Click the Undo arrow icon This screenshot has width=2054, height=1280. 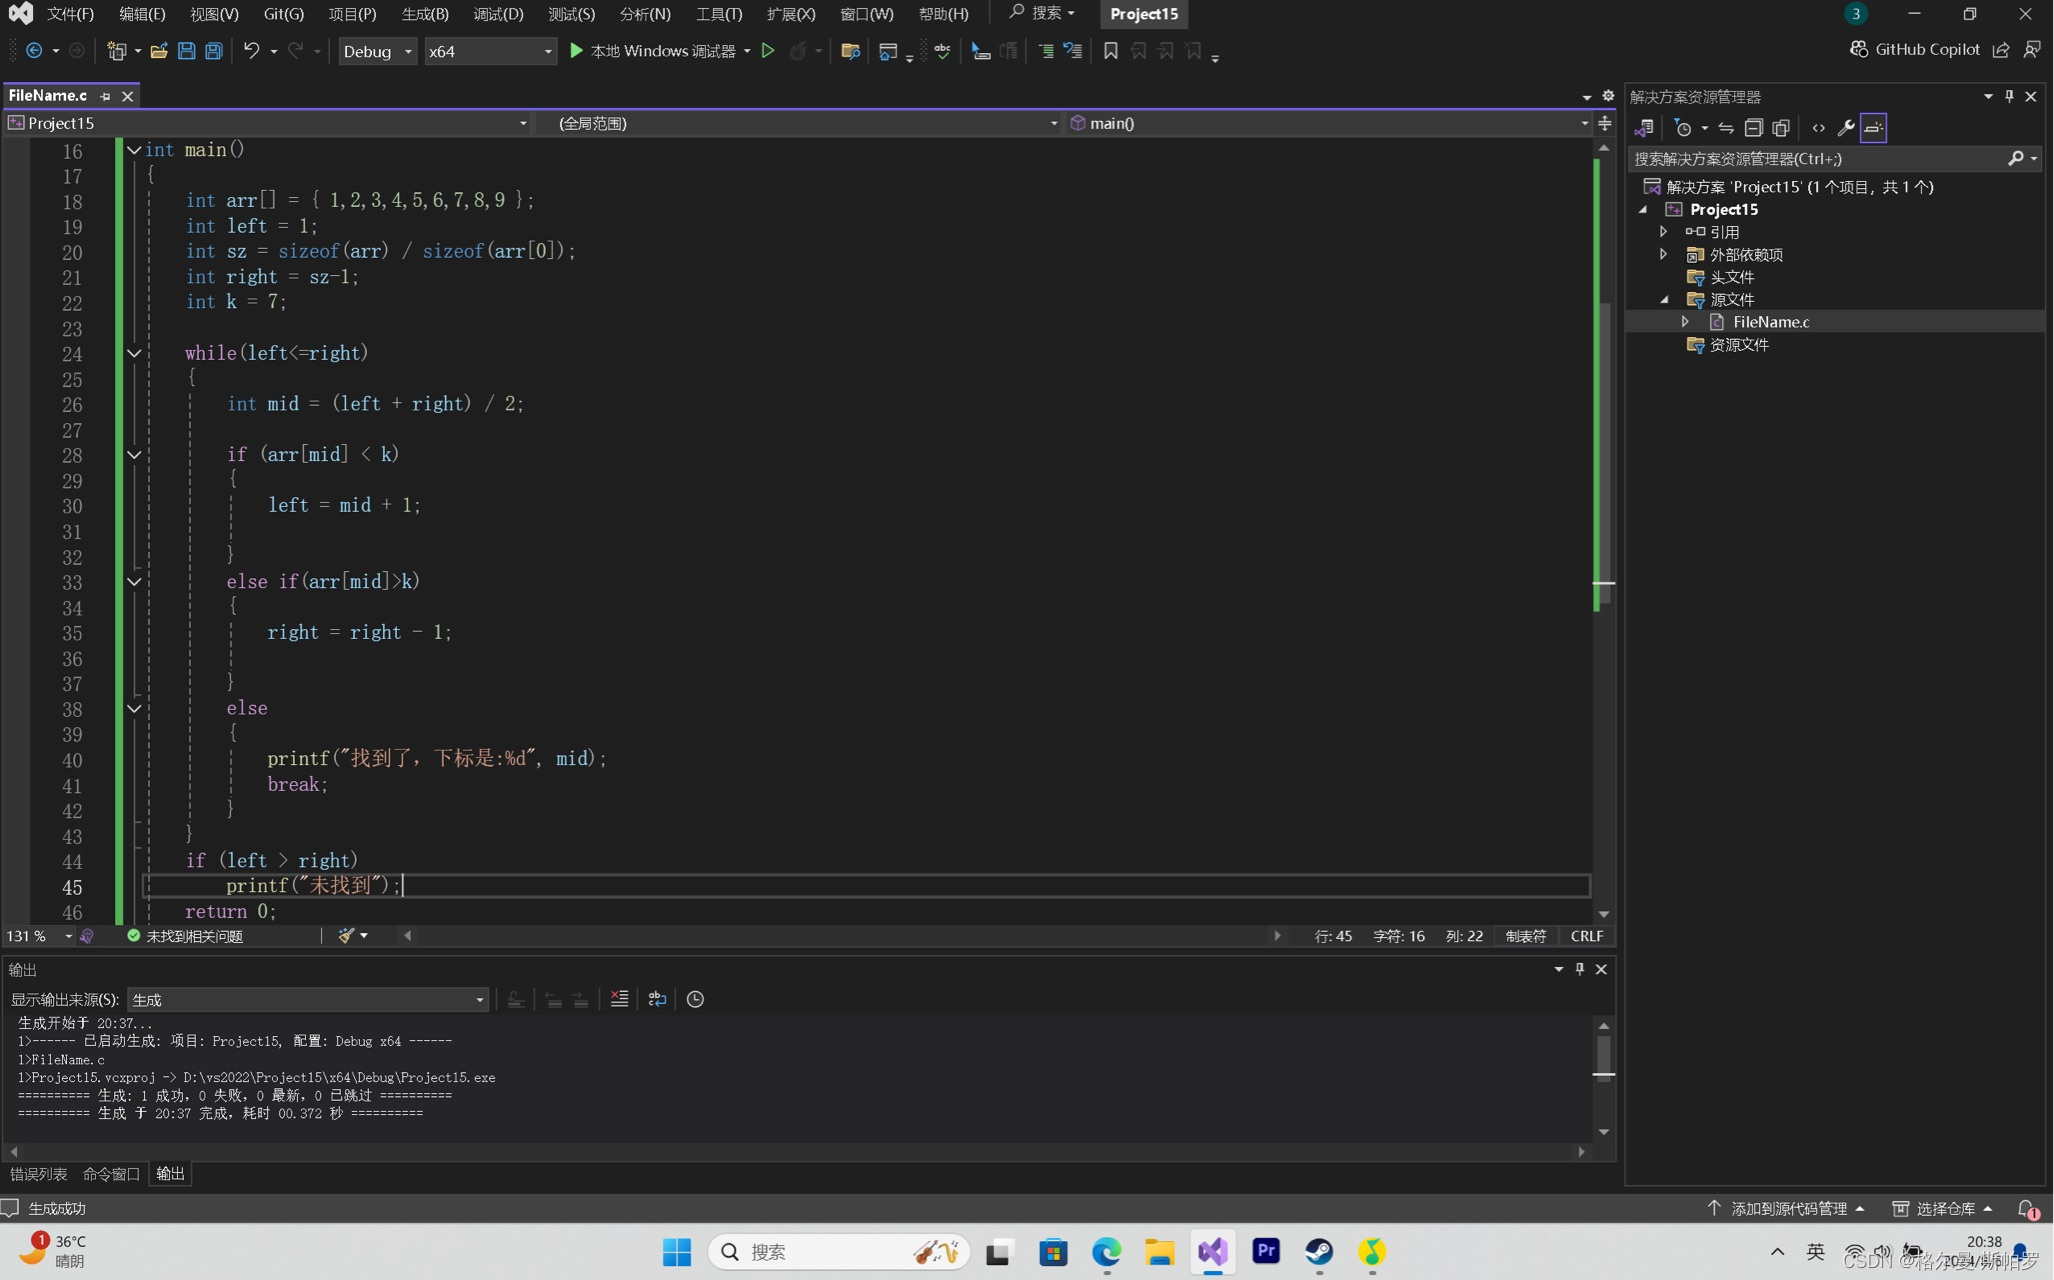click(251, 50)
